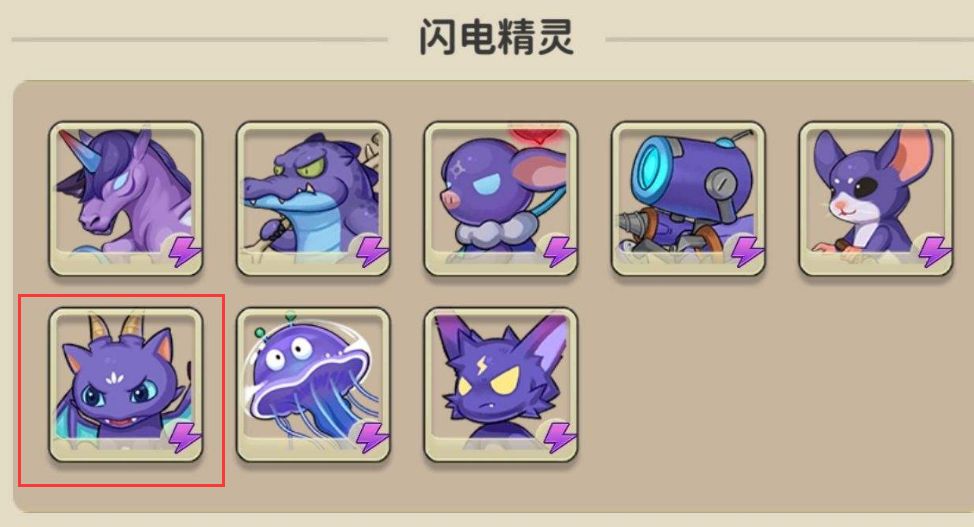Screen dimensions: 974x527
Task: Choose the purple jellyfish sprite card
Action: click(314, 385)
